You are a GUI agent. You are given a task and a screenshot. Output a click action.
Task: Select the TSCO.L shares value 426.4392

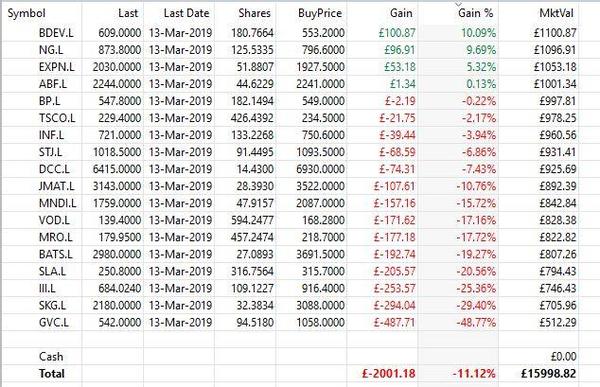pyautogui.click(x=252, y=118)
